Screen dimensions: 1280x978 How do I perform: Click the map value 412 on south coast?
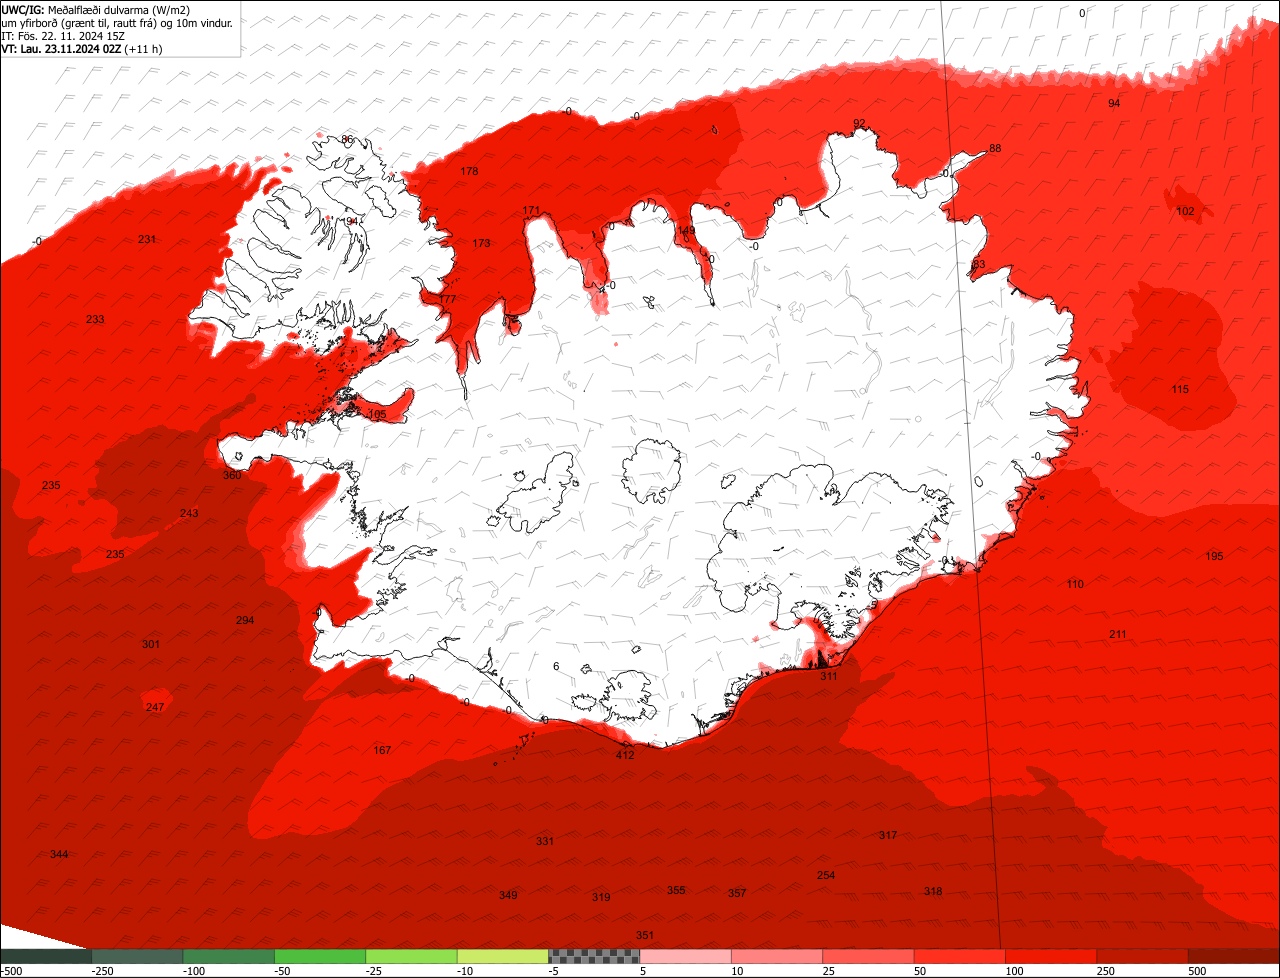point(625,755)
